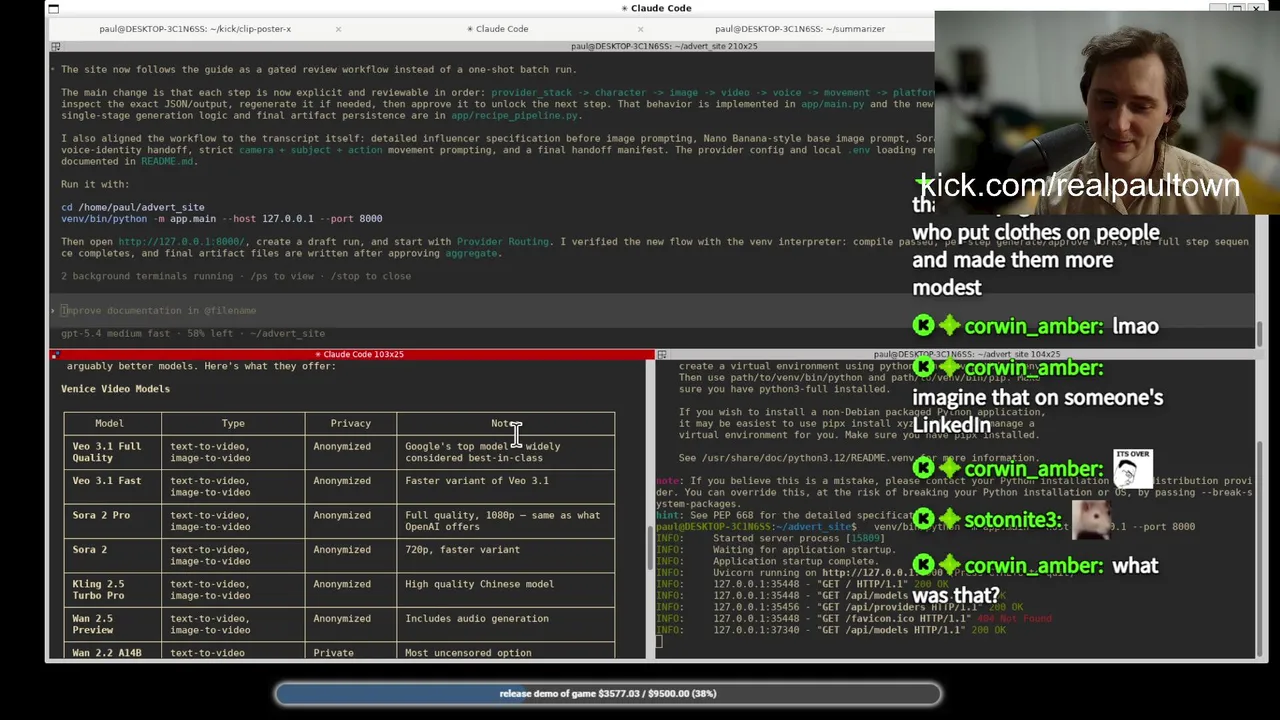Switch to the Claude Code tab
This screenshot has height=720, width=1280.
click(498, 29)
